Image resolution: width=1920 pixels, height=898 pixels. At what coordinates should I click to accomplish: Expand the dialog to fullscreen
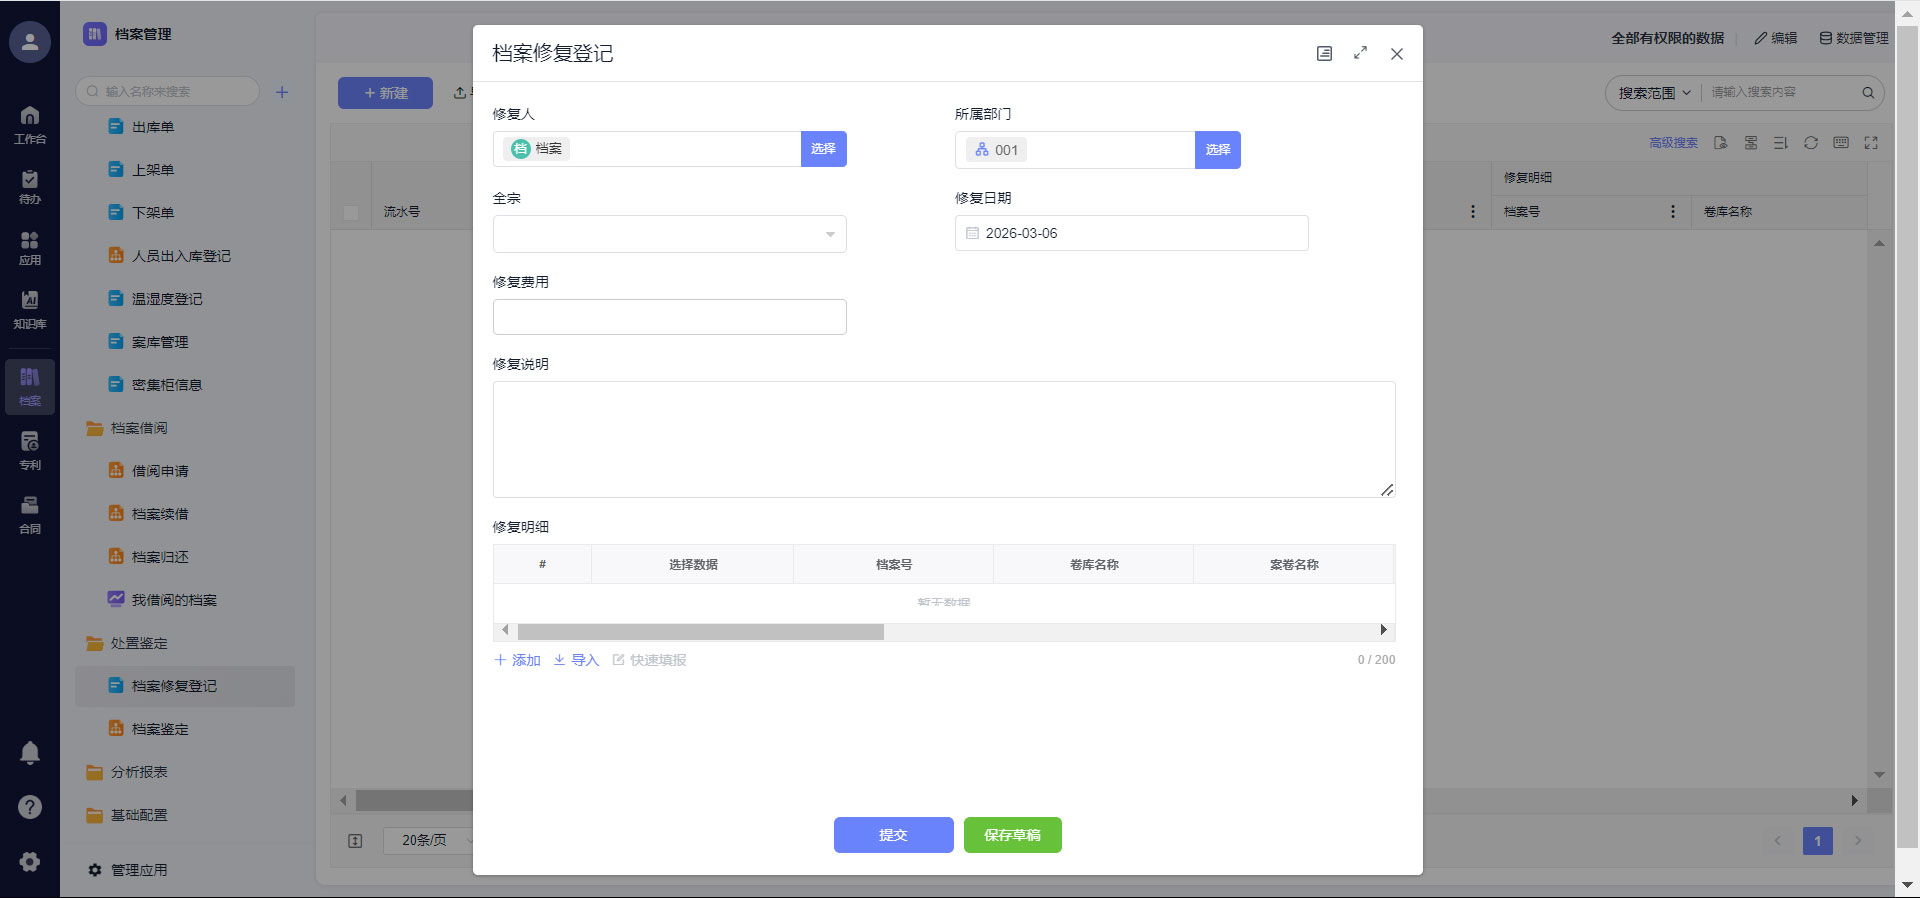coord(1360,54)
